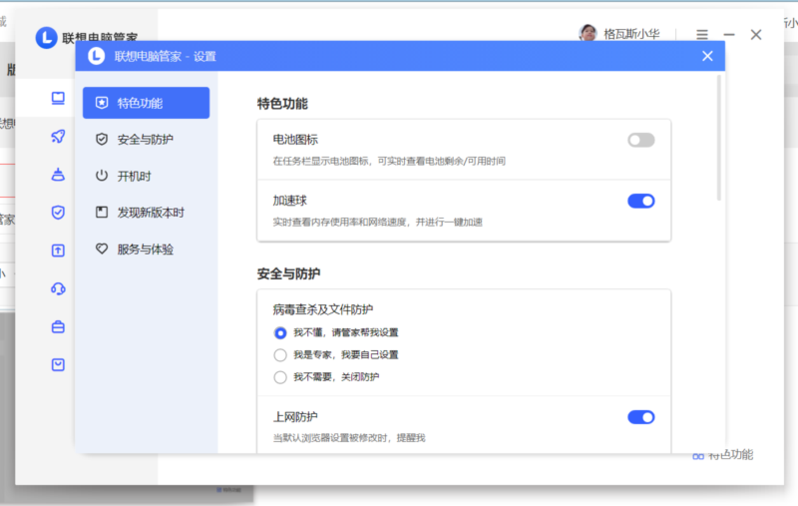Open the headset customer service icon

click(x=58, y=288)
